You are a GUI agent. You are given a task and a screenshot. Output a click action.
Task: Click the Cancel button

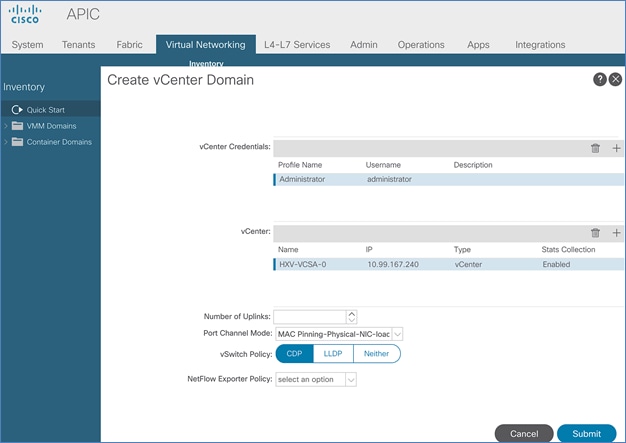pyautogui.click(x=524, y=434)
